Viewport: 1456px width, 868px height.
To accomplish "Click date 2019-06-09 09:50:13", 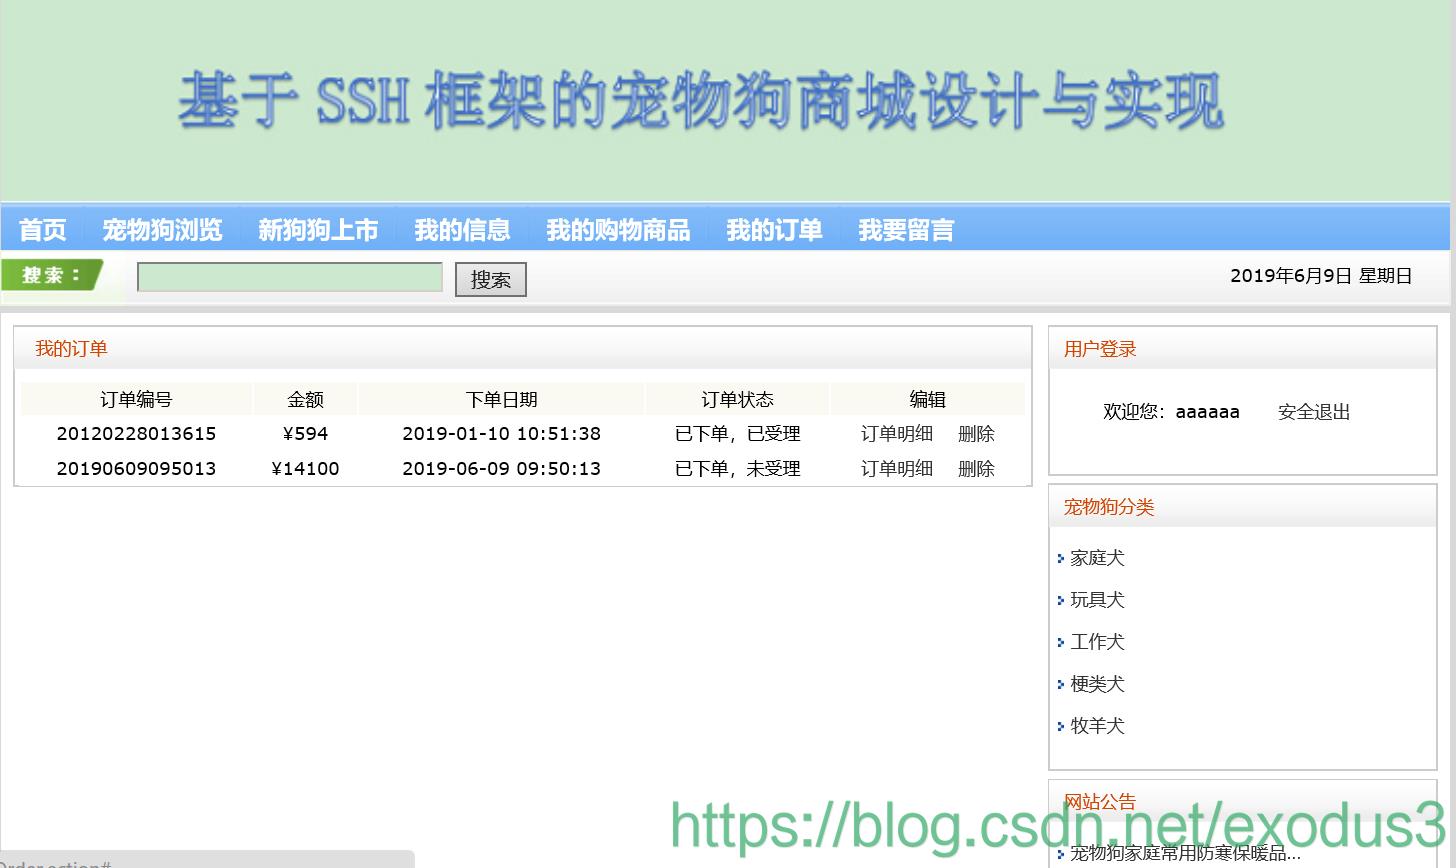I will click(501, 469).
